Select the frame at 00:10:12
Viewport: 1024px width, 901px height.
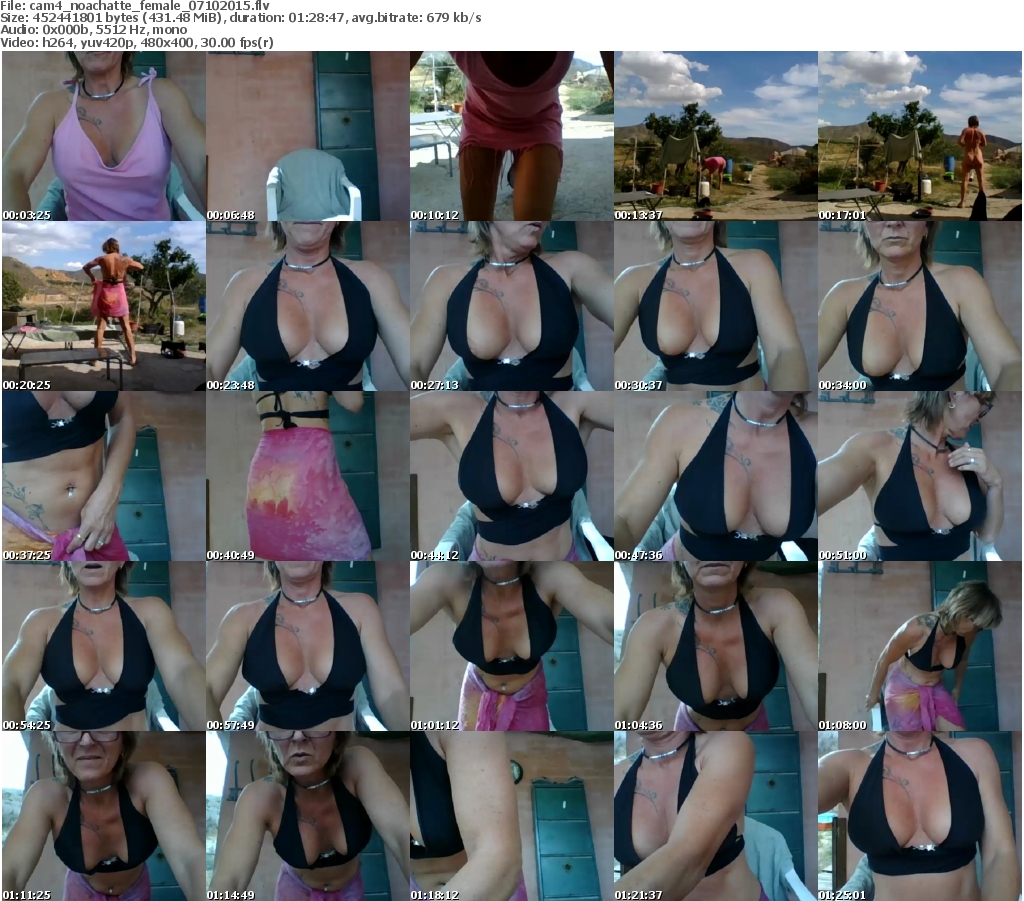pos(511,136)
